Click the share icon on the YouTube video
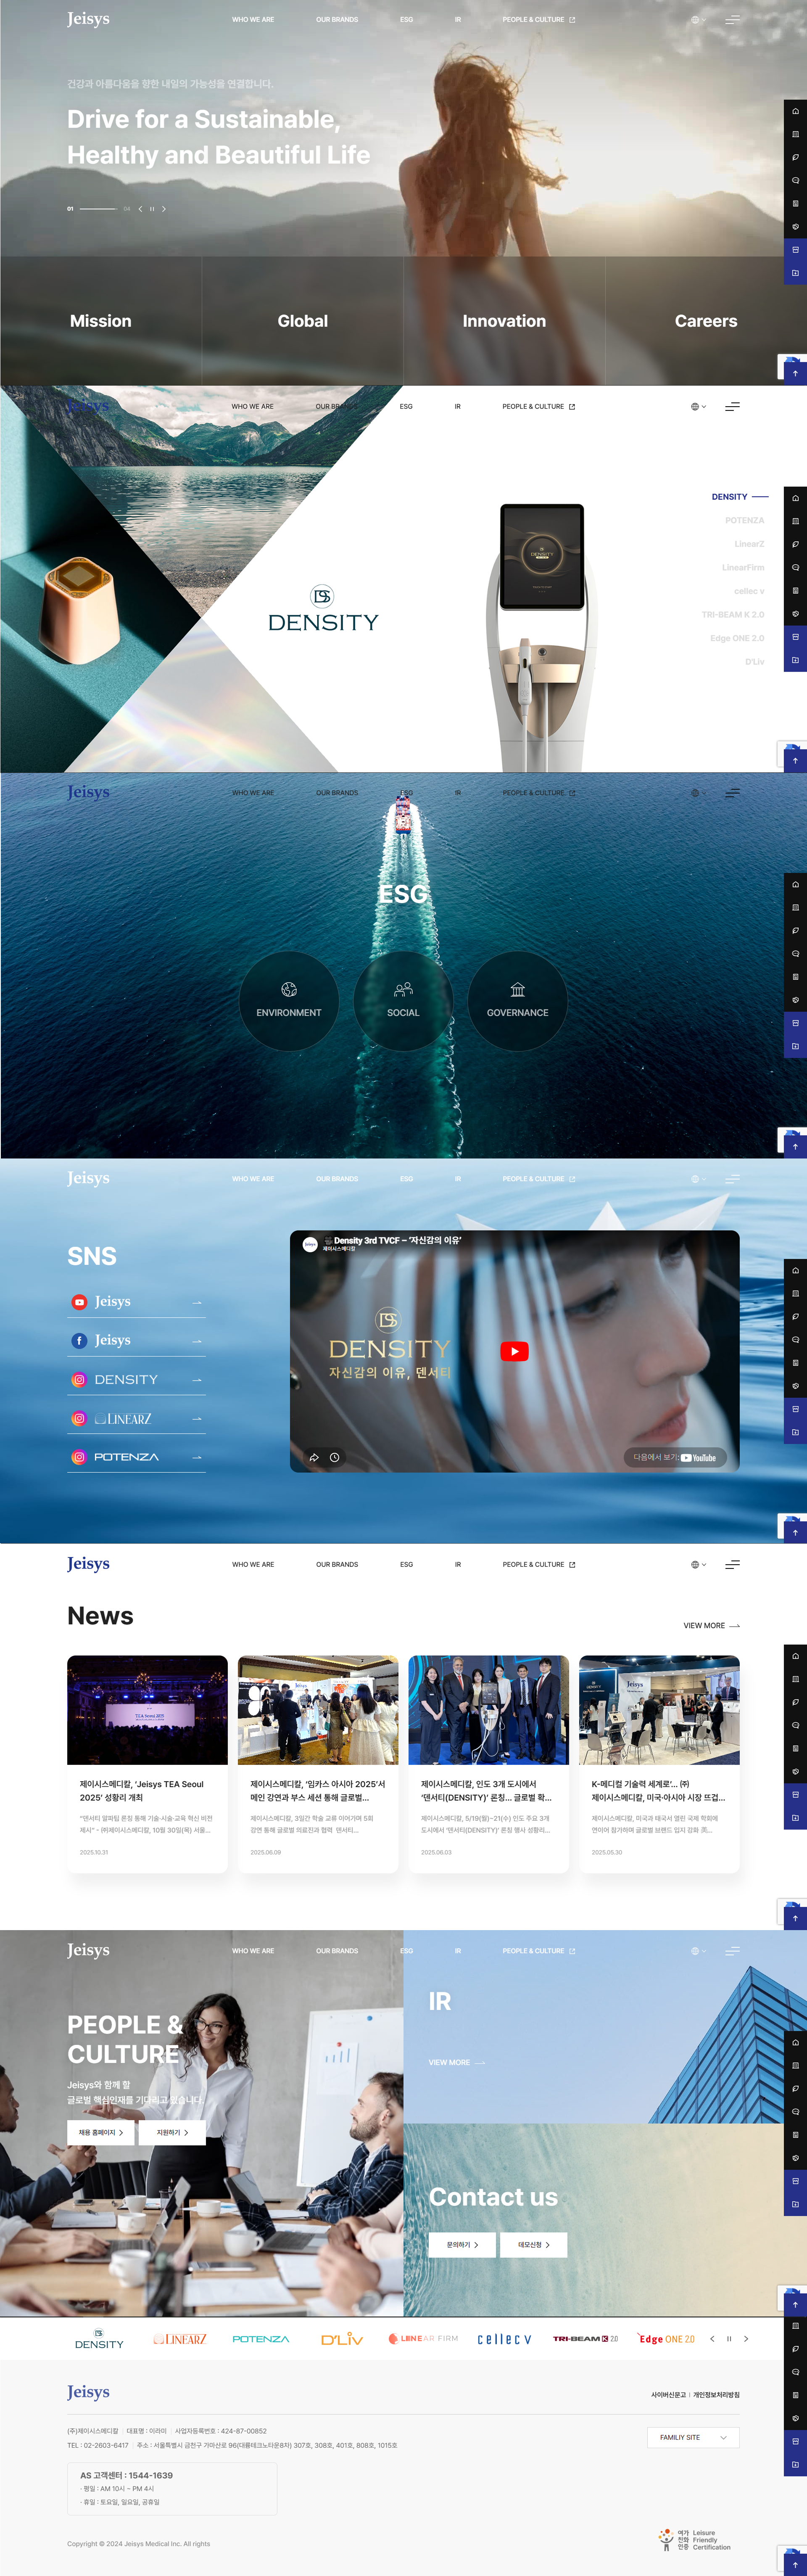This screenshot has height=2576, width=807. 314,1457
